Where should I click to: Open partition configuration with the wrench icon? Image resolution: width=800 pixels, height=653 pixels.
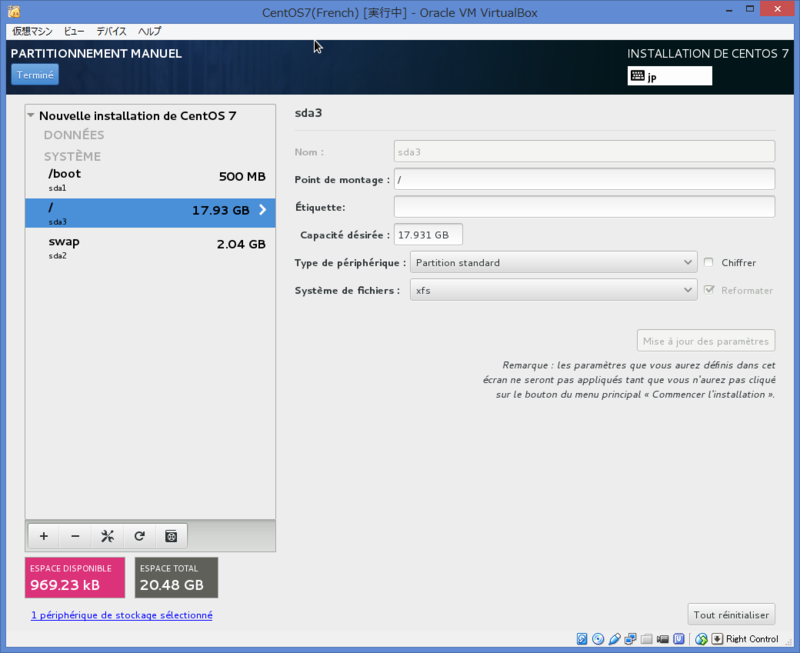pyautogui.click(x=107, y=536)
